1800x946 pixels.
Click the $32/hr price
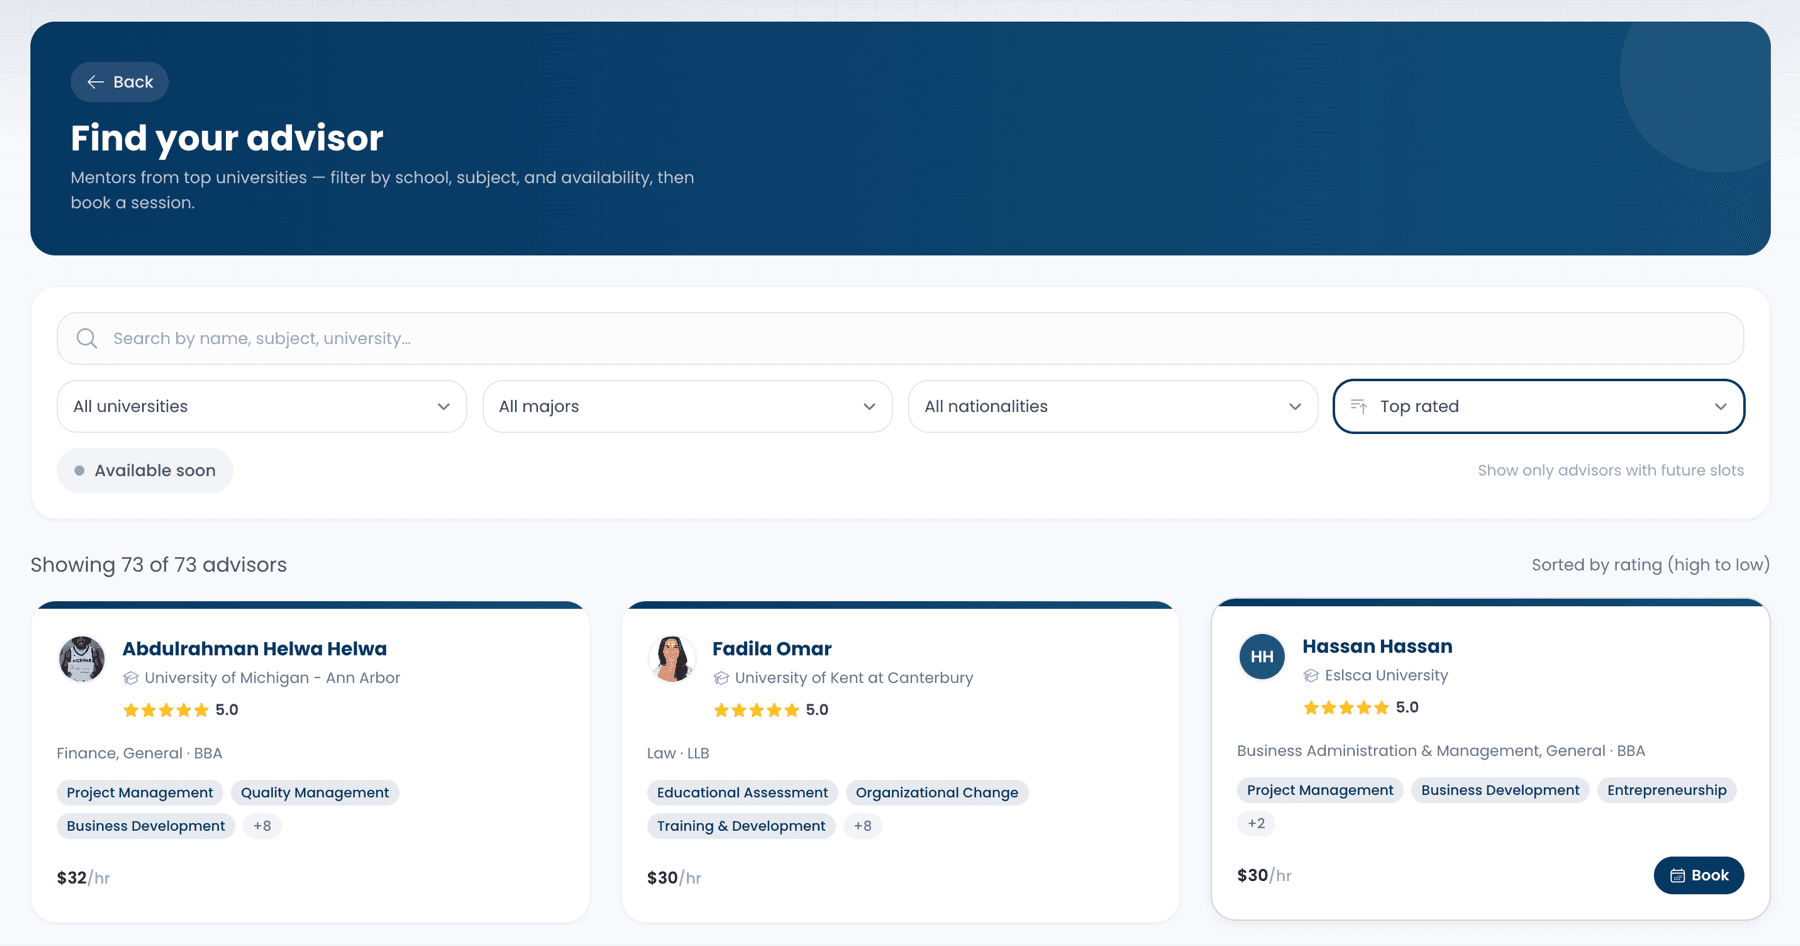pos(83,878)
